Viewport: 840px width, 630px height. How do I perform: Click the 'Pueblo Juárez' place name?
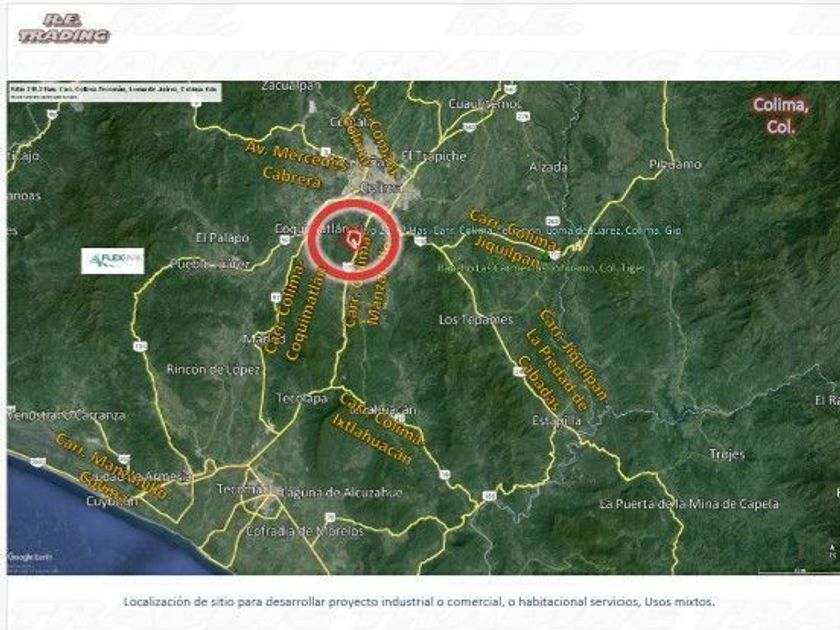coord(210,264)
